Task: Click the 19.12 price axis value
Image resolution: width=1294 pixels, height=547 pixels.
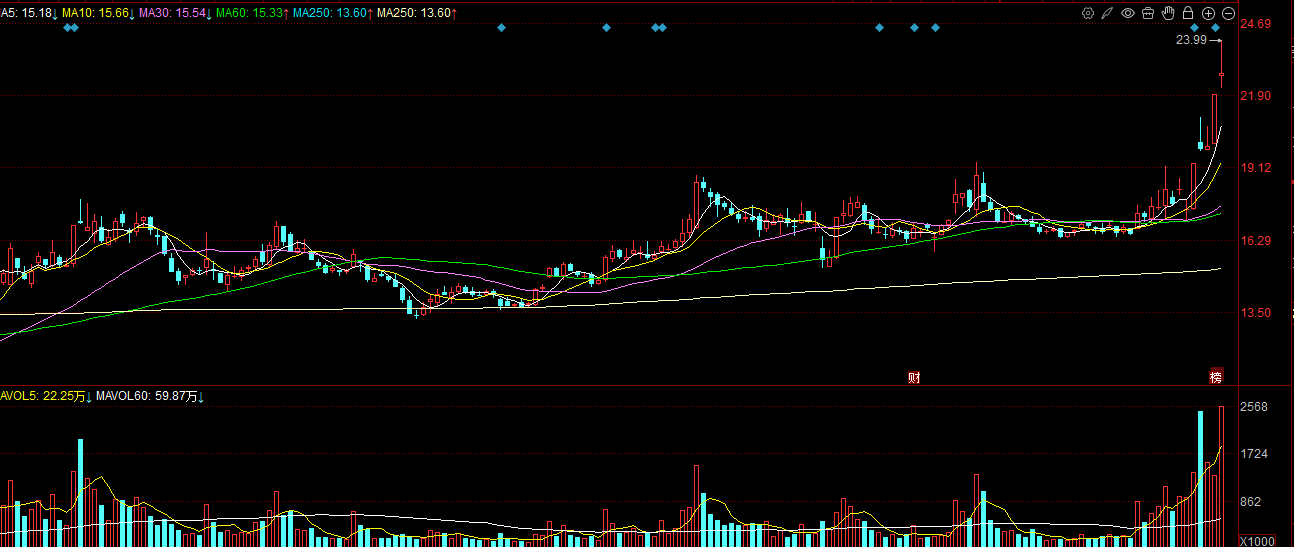Action: click(1255, 168)
